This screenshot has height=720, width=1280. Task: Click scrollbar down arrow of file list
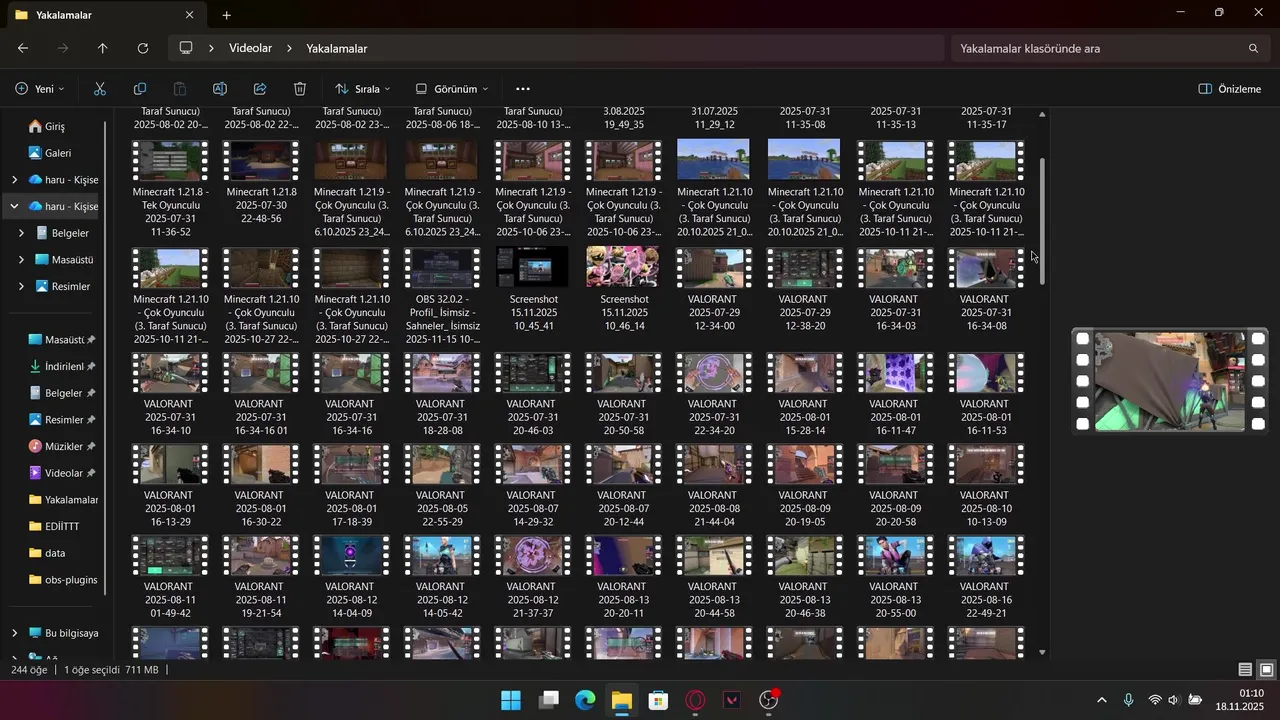[x=1043, y=653]
